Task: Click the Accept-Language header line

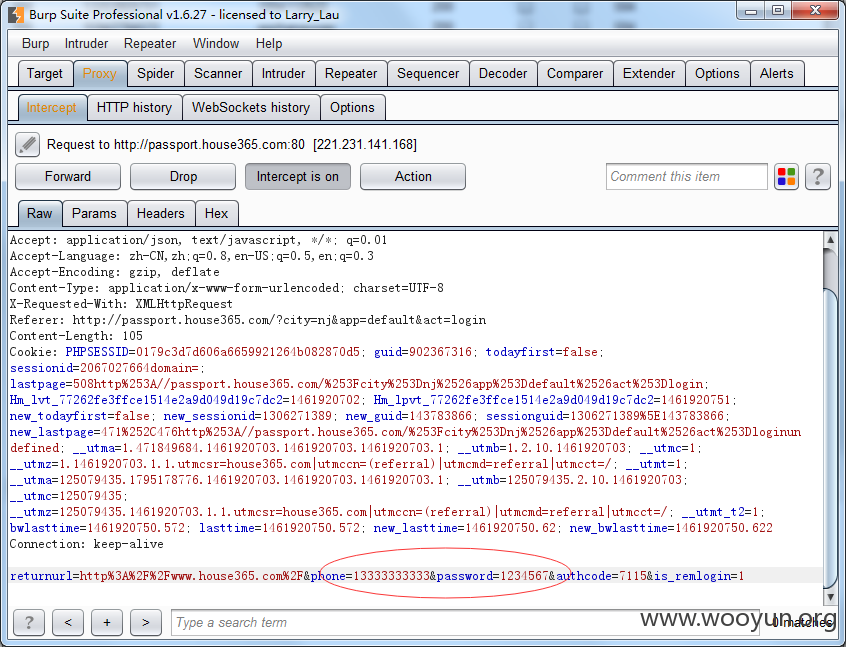Action: pos(192,256)
